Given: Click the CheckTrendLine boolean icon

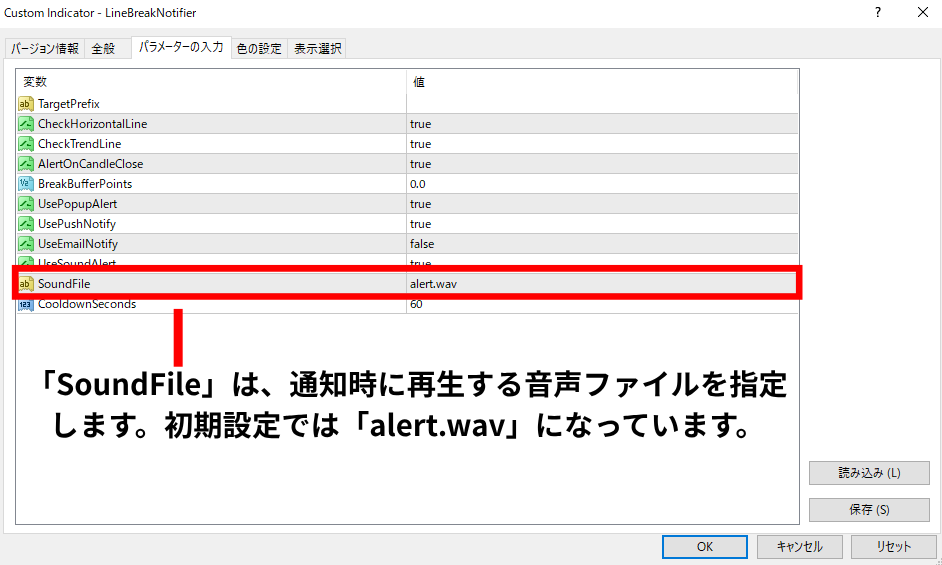Looking at the screenshot, I should tap(26, 144).
